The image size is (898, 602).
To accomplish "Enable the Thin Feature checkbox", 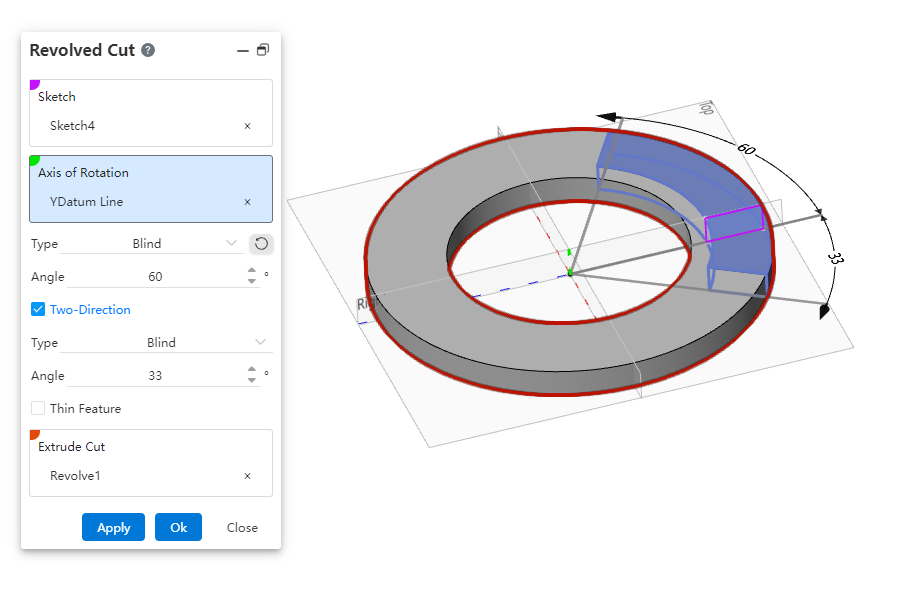I will (x=38, y=409).
